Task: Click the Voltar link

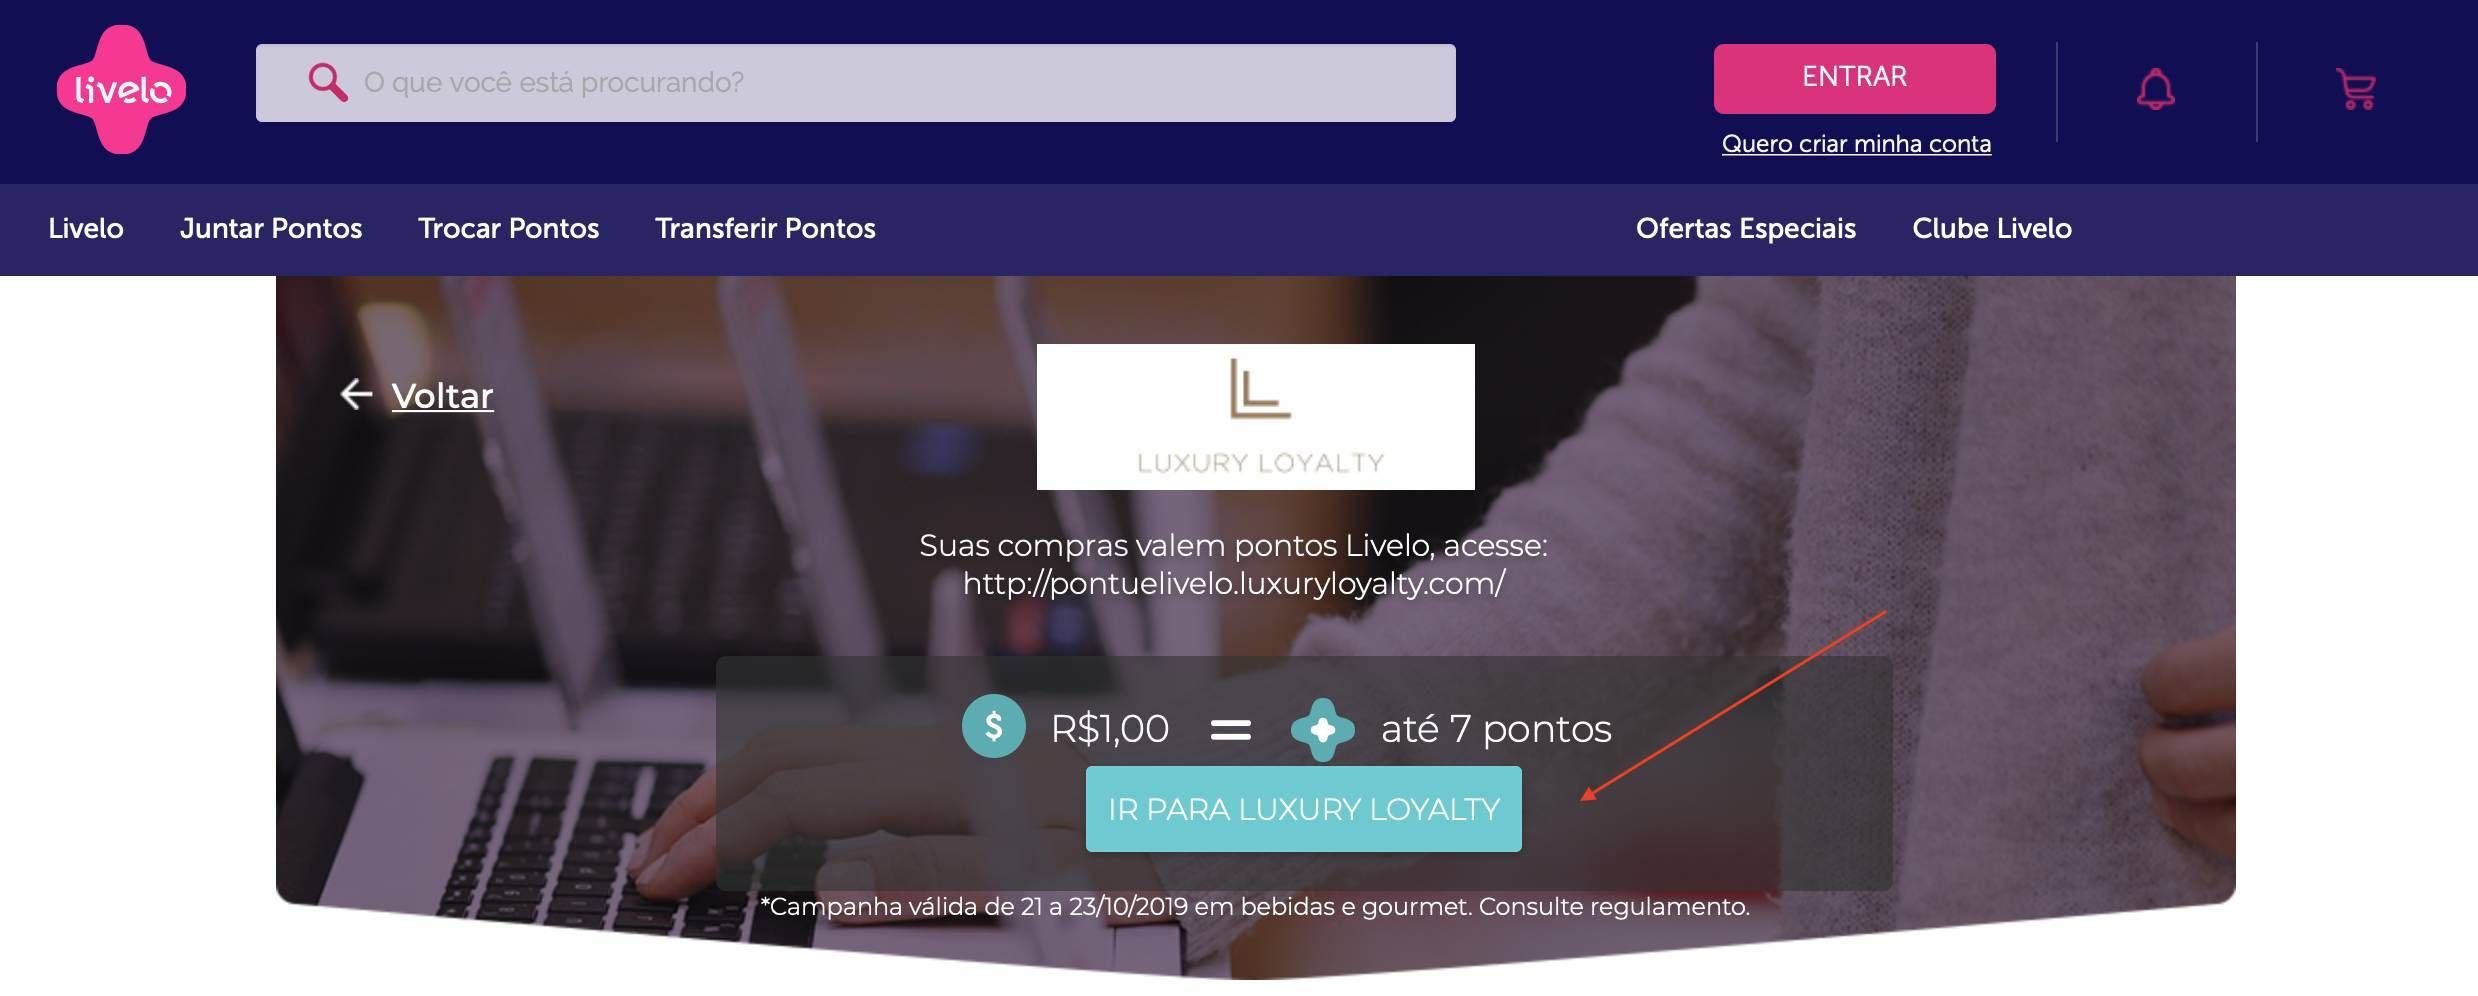Action: [442, 396]
